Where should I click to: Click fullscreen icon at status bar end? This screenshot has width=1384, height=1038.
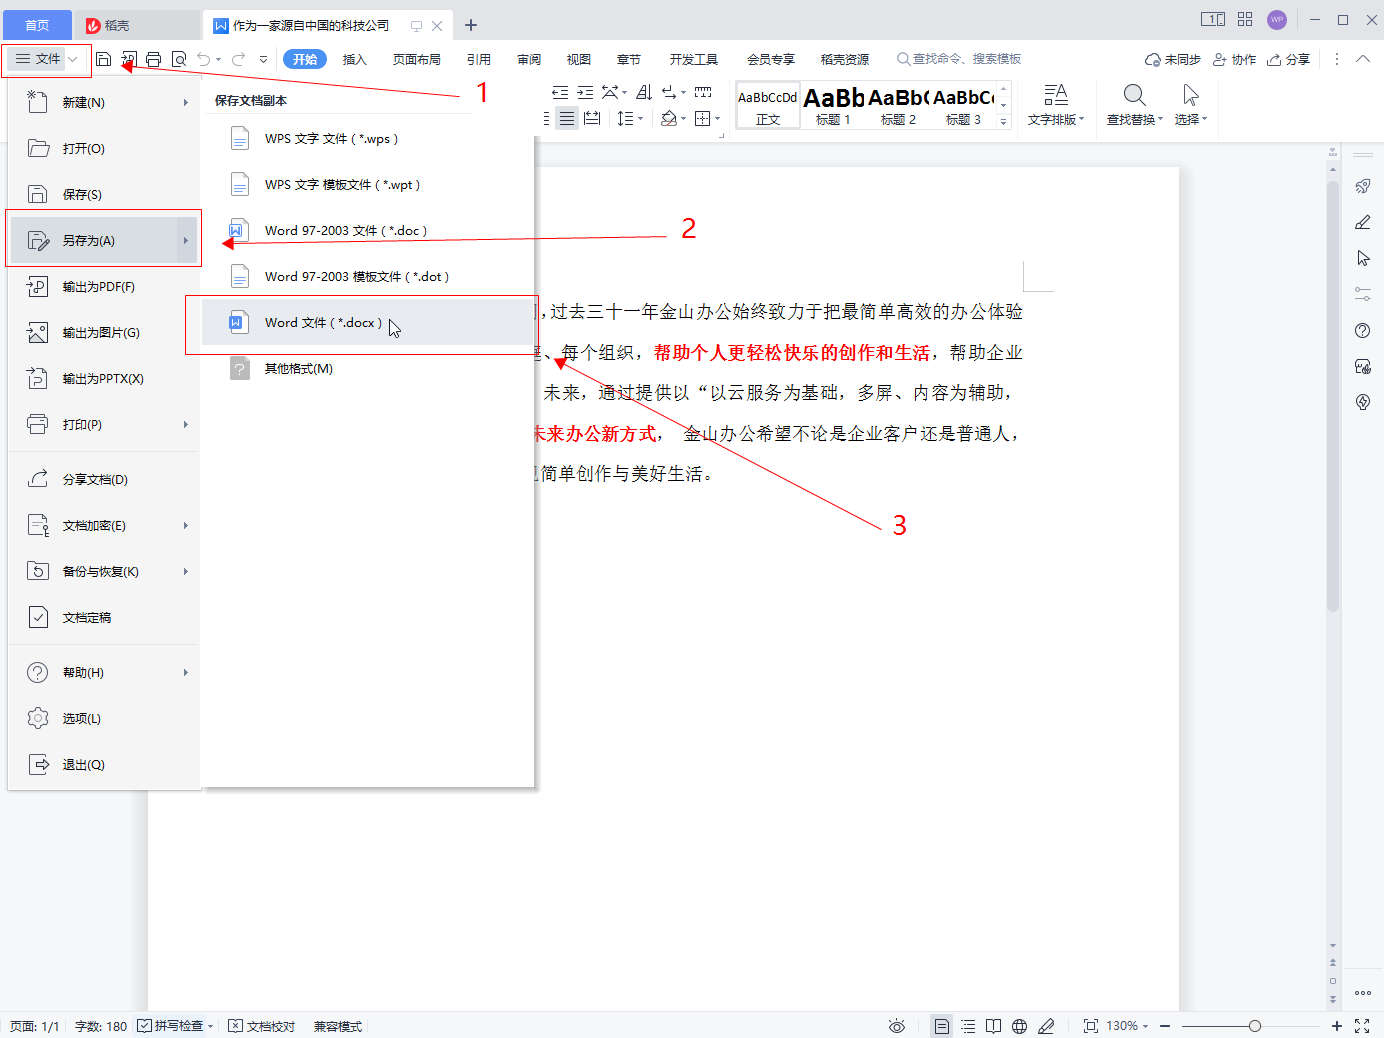1362,1026
